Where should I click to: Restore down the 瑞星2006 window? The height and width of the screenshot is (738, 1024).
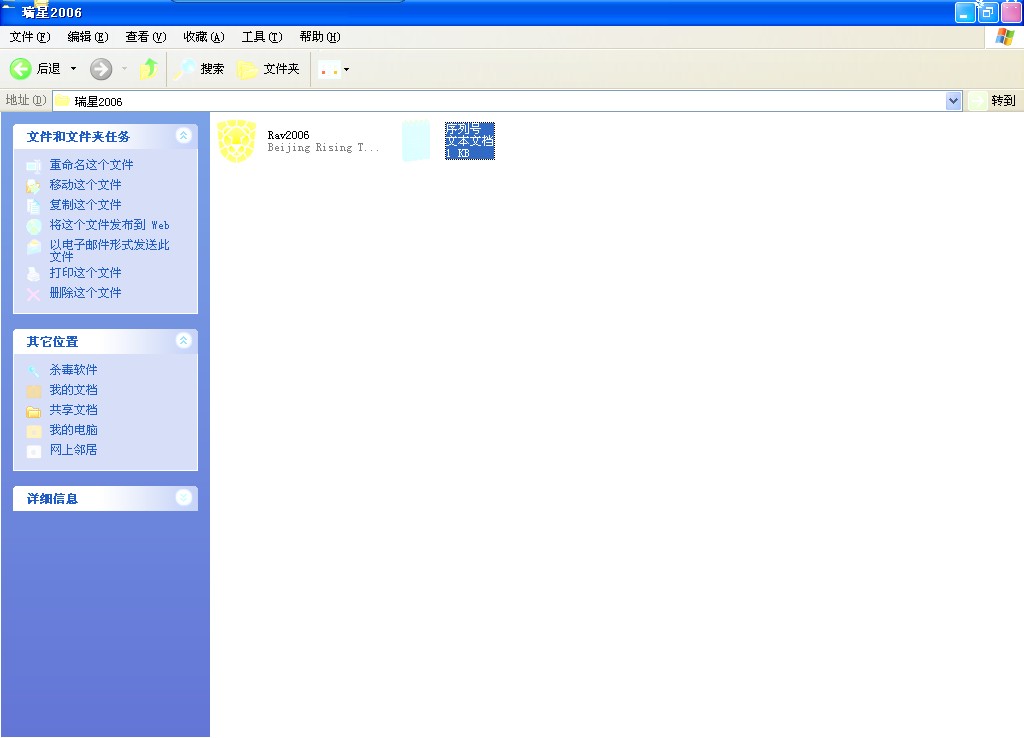click(987, 12)
